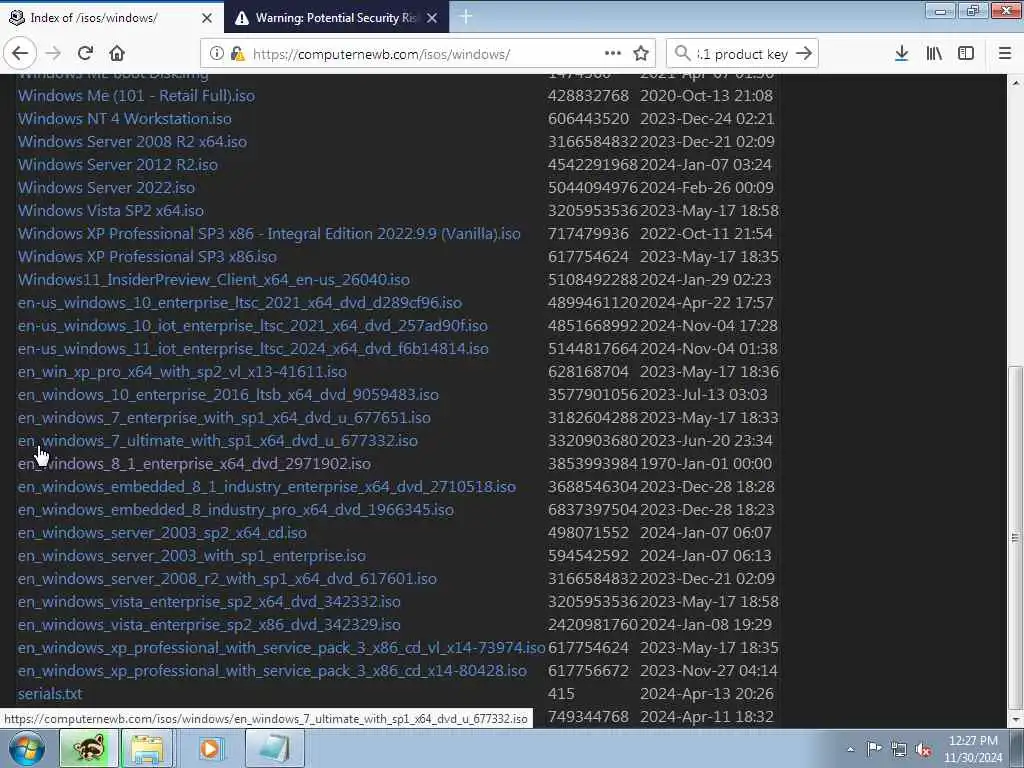The image size is (1024, 768).
Task: Open en_windows_server_2003_with_sp1_enterprise link
Action: click(191, 556)
